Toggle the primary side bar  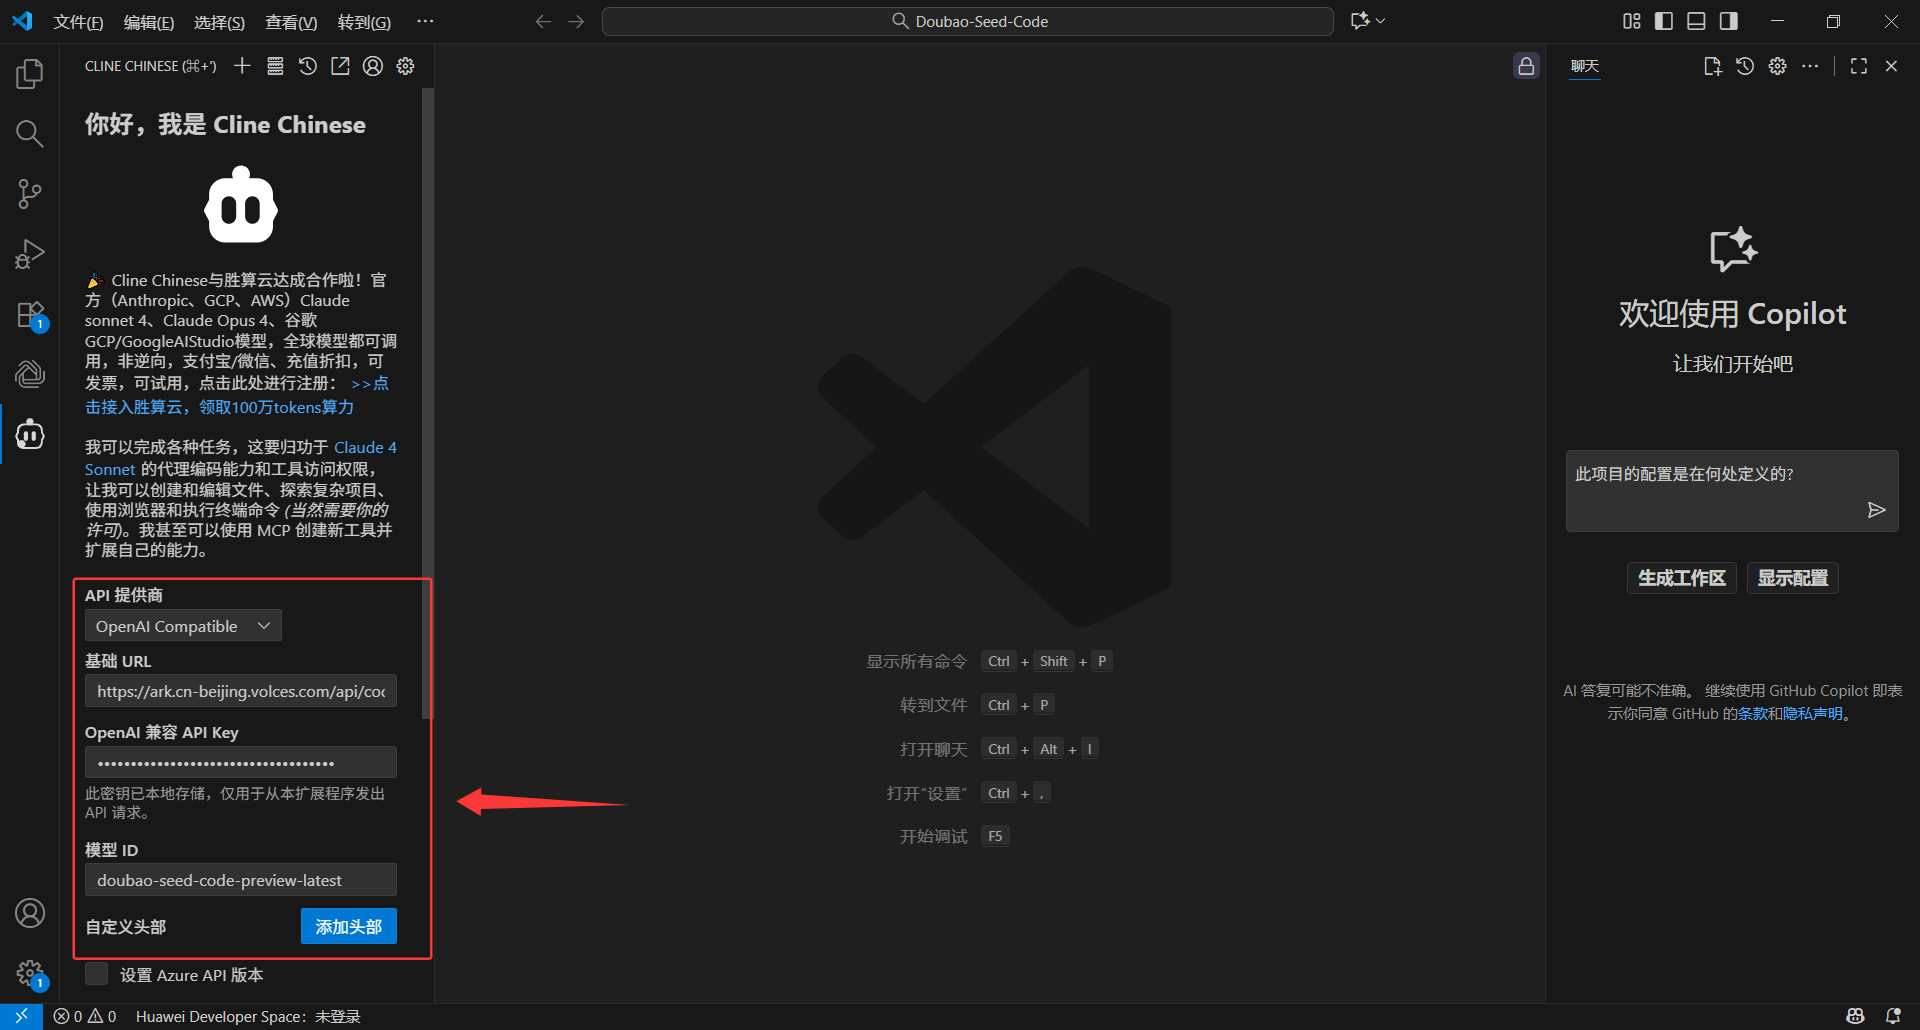[x=1664, y=21]
